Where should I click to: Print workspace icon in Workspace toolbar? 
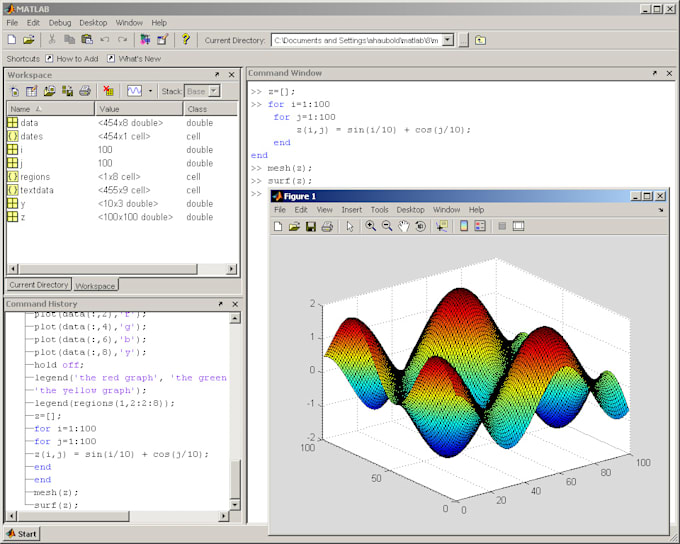[x=85, y=91]
